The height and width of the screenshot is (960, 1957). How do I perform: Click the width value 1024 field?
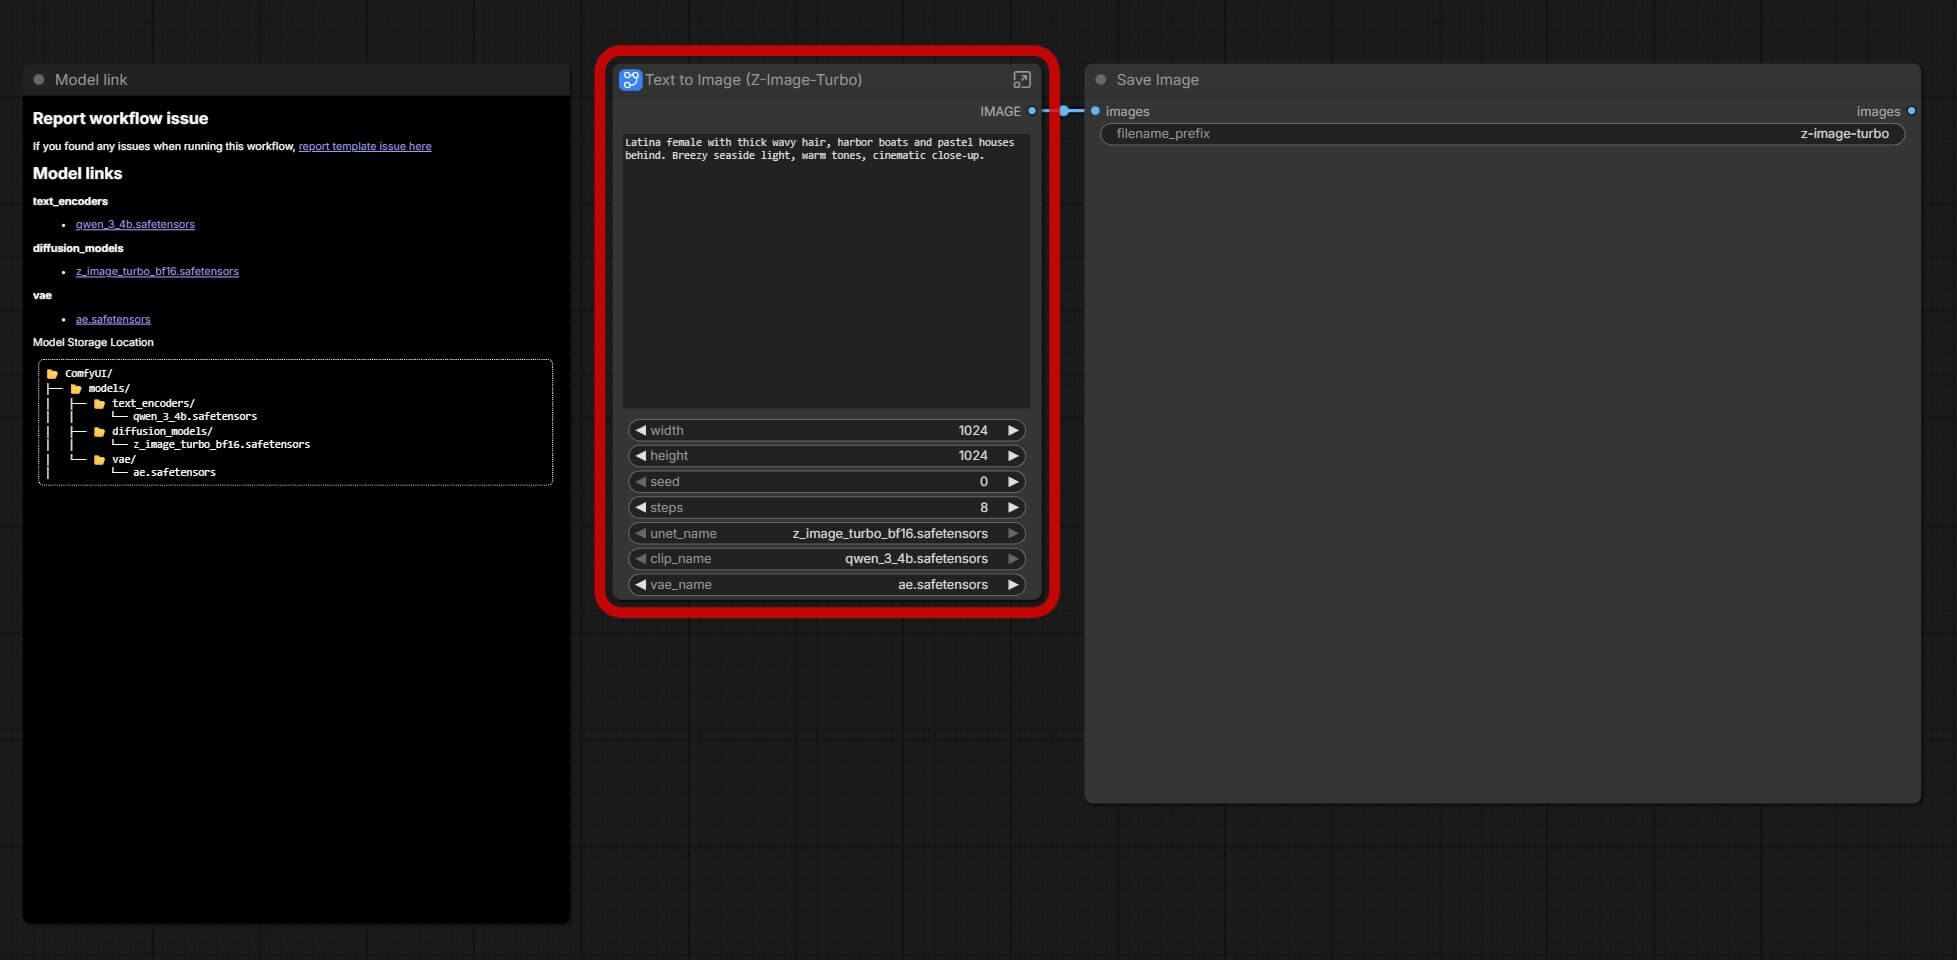pyautogui.click(x=826, y=430)
